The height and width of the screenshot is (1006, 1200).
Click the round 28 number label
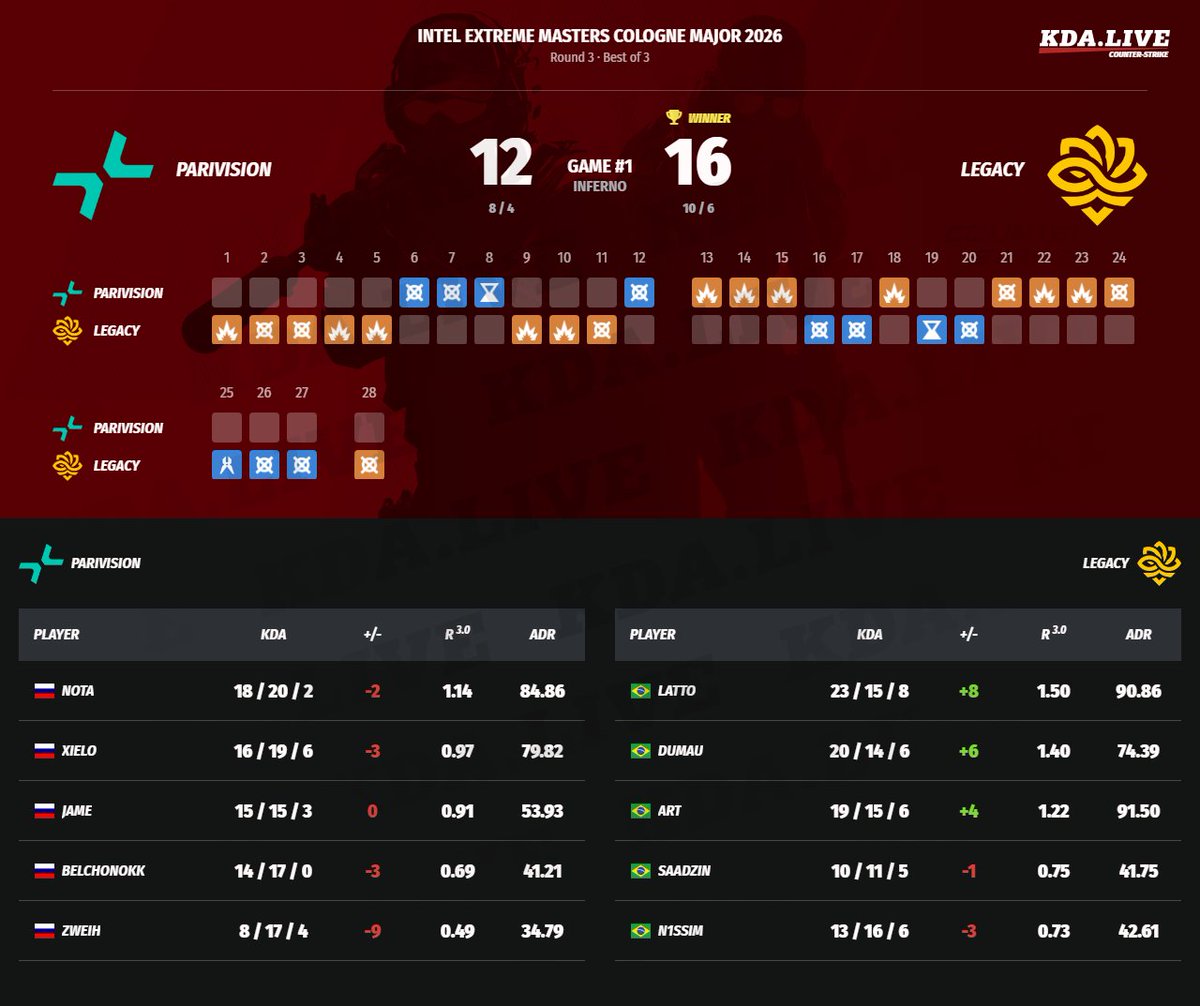(369, 393)
